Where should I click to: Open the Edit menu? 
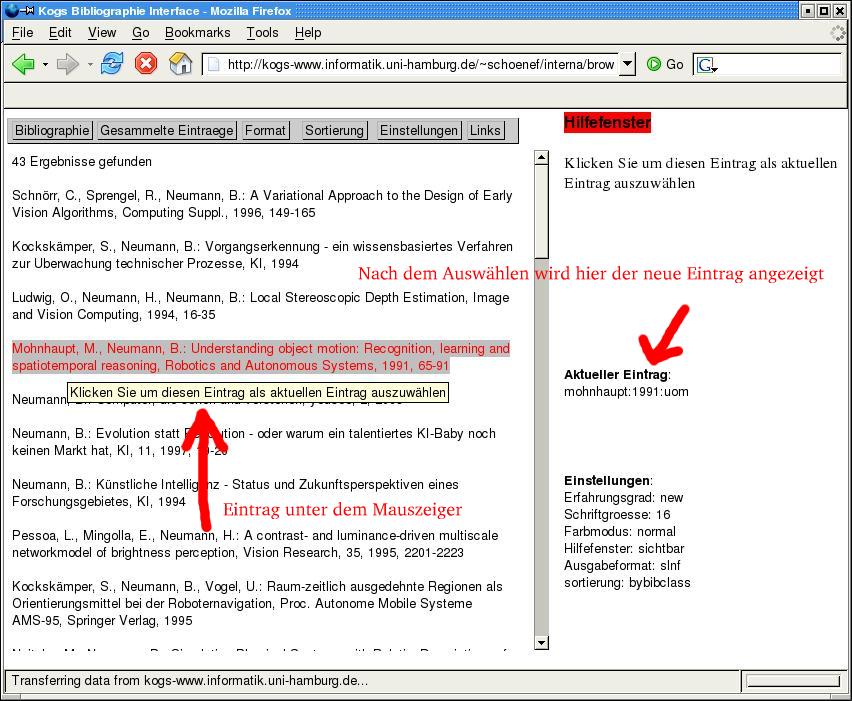coord(60,33)
